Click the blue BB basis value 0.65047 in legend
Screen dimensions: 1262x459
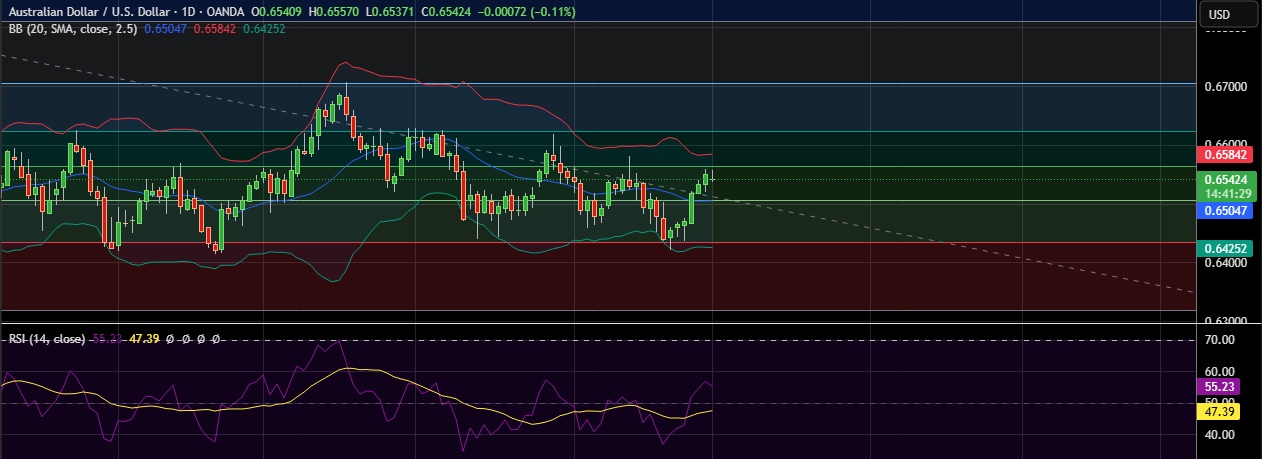164,29
